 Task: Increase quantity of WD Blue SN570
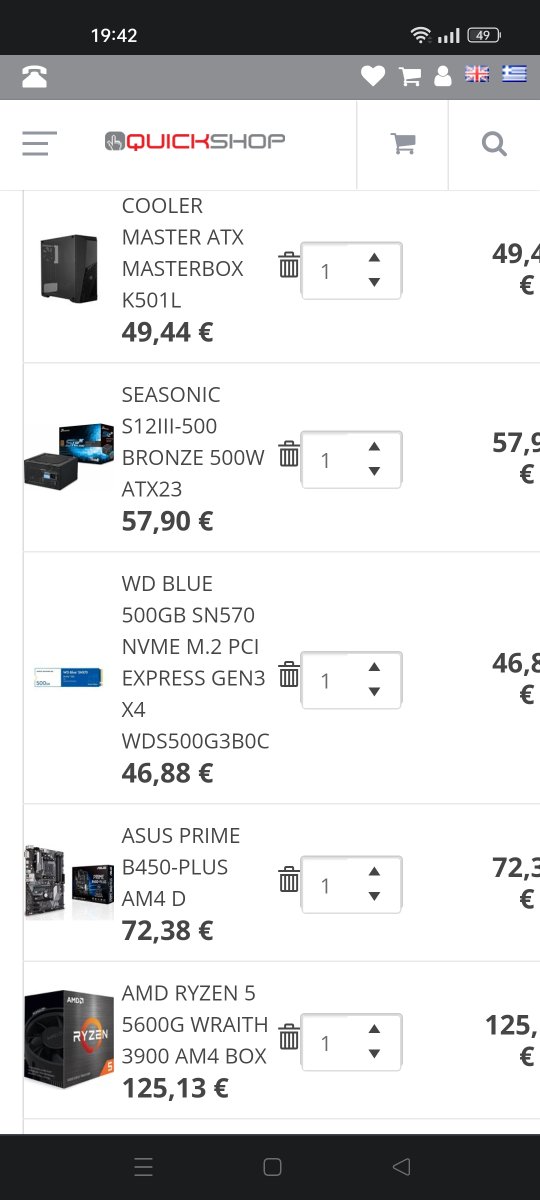pyautogui.click(x=374, y=667)
